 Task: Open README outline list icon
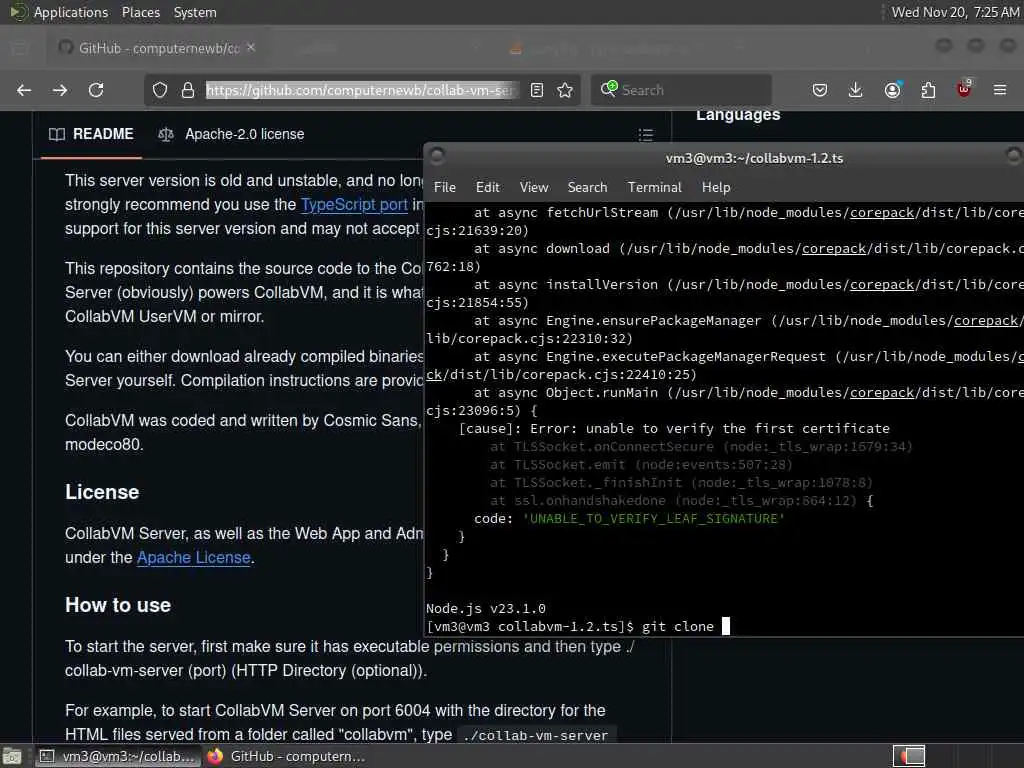(x=646, y=135)
